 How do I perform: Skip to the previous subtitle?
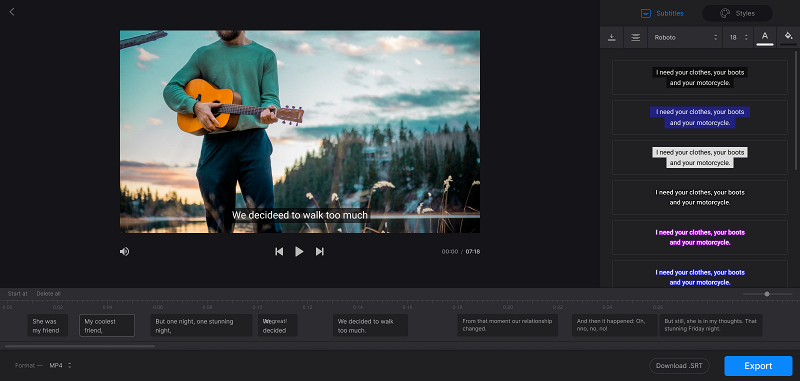point(279,251)
